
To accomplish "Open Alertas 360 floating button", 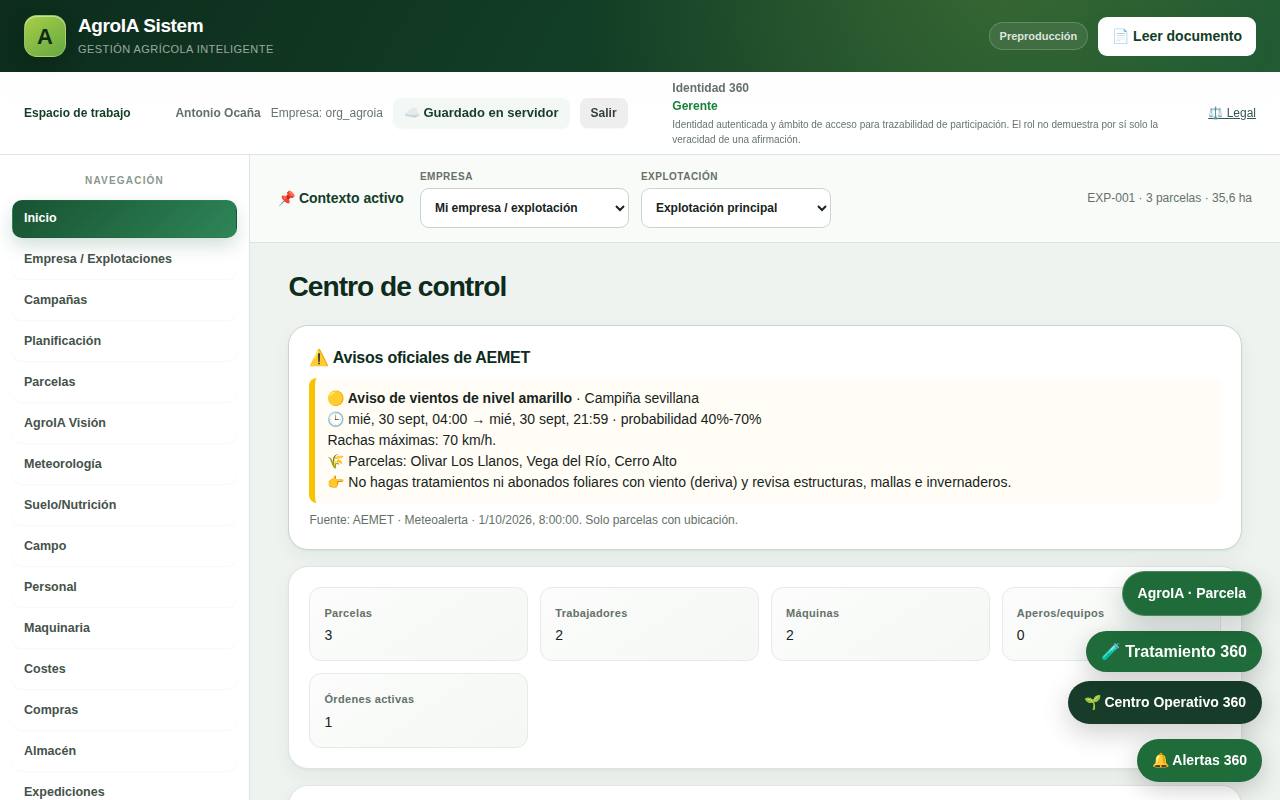I will click(1199, 760).
